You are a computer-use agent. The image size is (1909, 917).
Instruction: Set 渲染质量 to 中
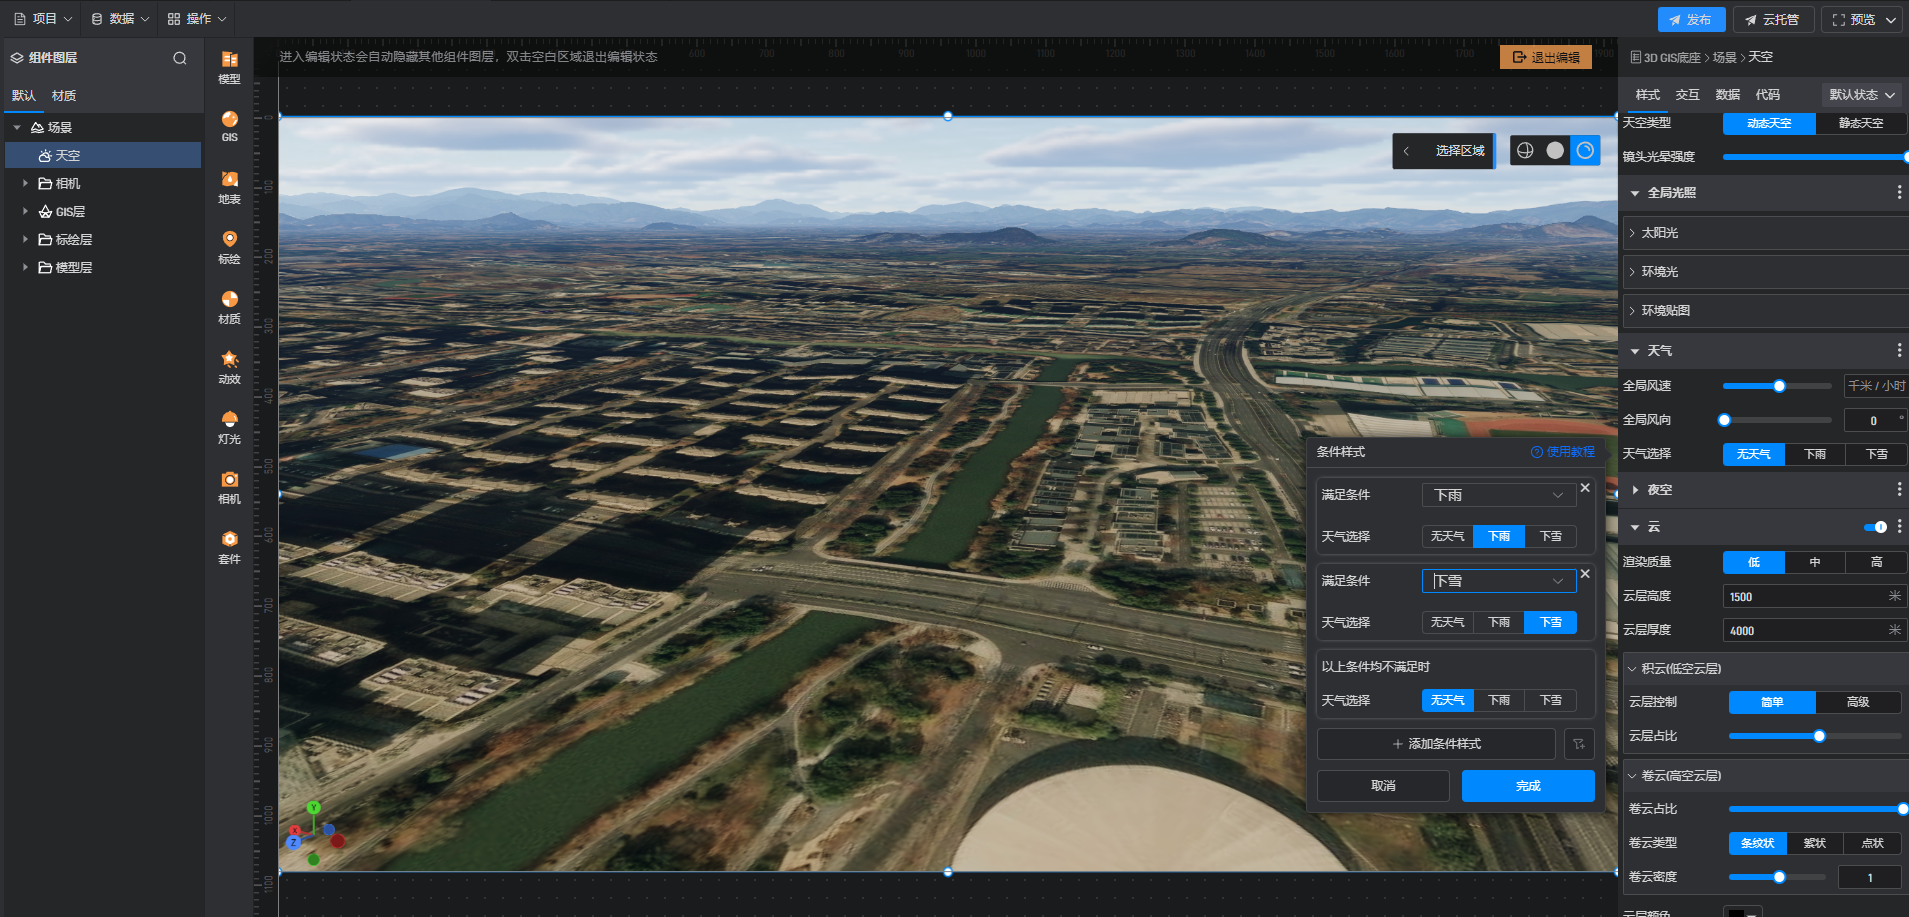point(1815,562)
